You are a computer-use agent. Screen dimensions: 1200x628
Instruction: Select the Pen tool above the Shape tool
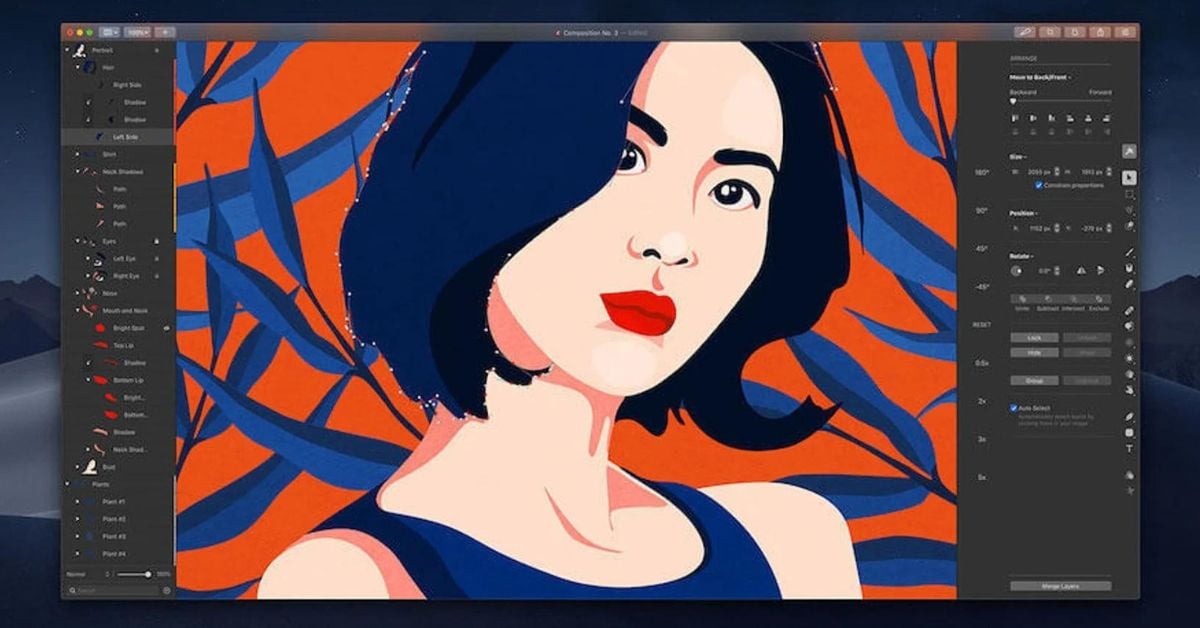tap(1129, 416)
